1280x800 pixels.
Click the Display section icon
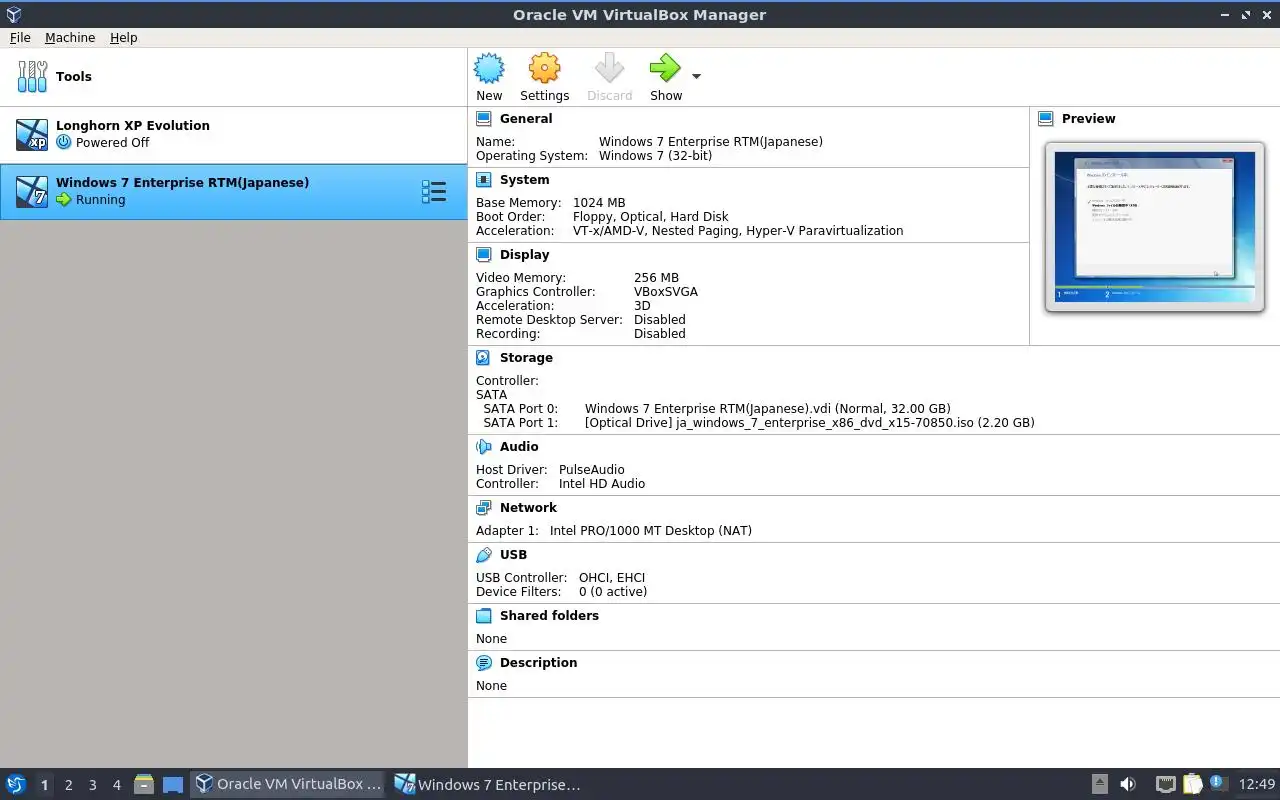coord(484,255)
